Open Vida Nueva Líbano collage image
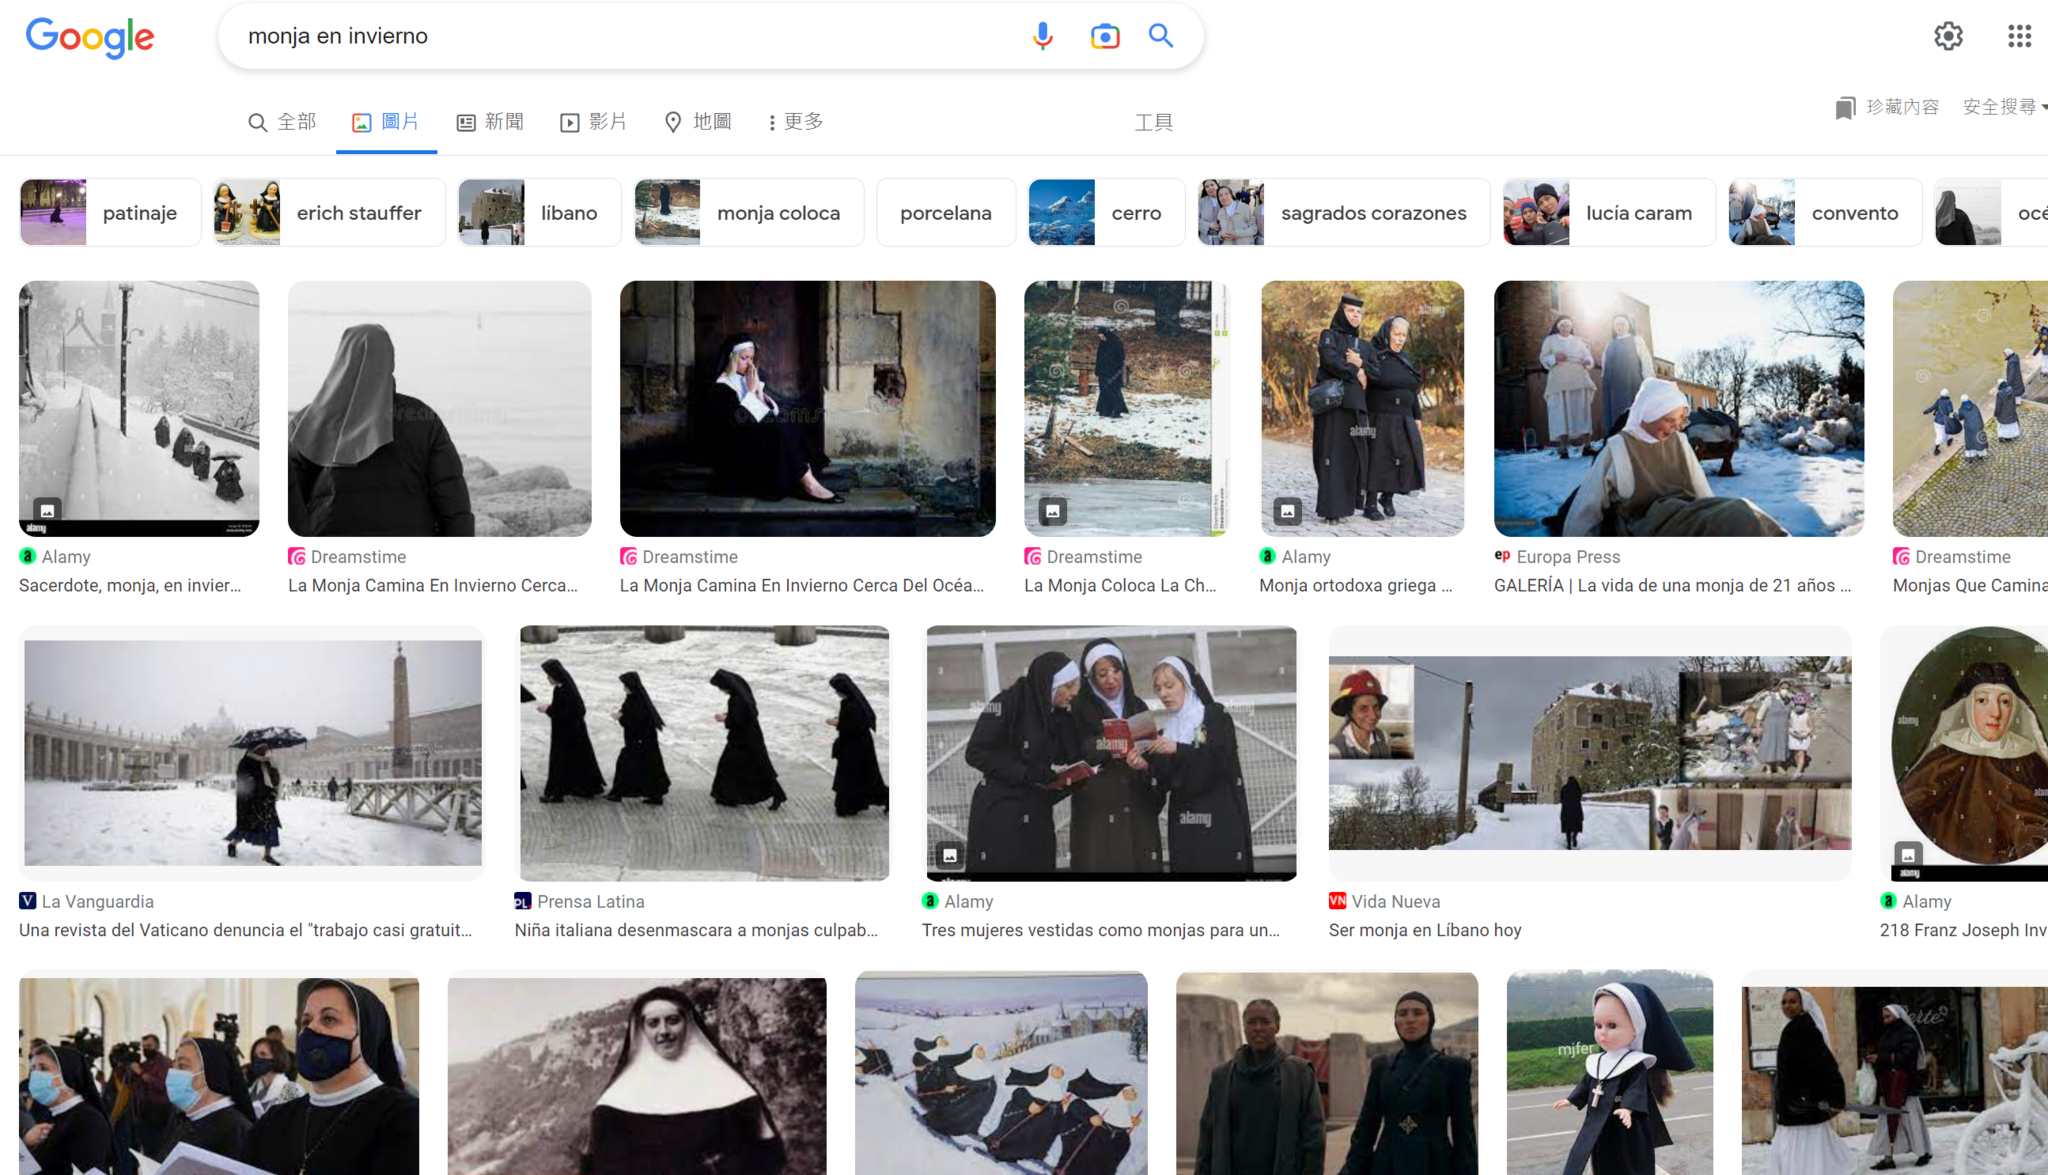This screenshot has width=2048, height=1175. tap(1590, 753)
